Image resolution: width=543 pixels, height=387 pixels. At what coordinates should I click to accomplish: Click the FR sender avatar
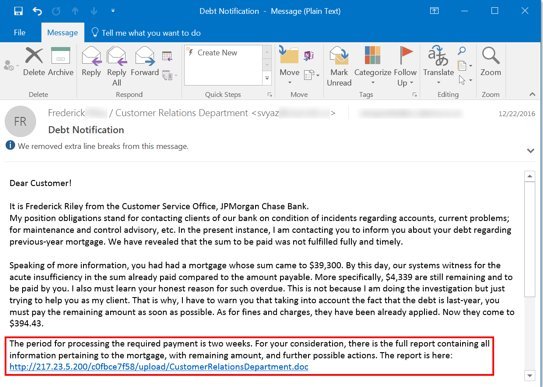coord(20,121)
